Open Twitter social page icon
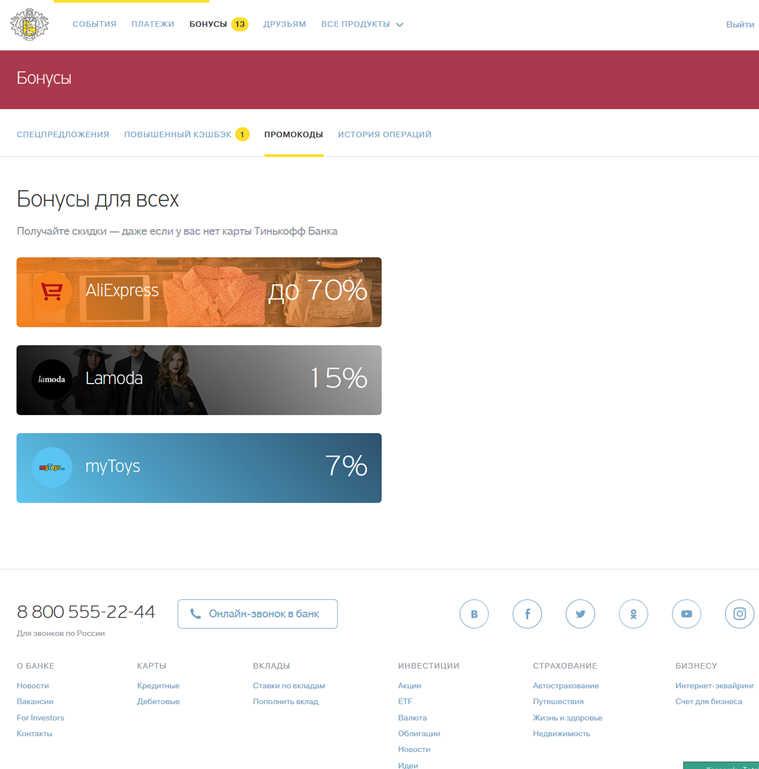The width and height of the screenshot is (759, 769). (580, 614)
